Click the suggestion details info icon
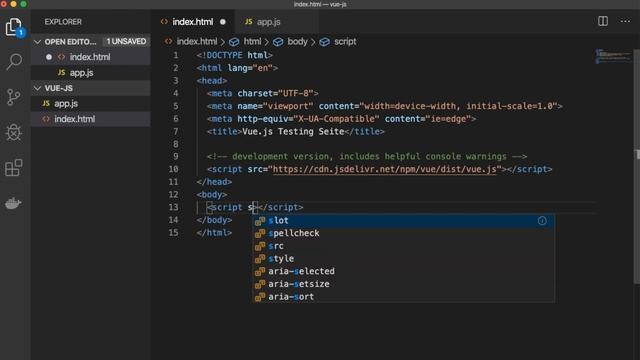The image size is (640, 360). point(542,221)
